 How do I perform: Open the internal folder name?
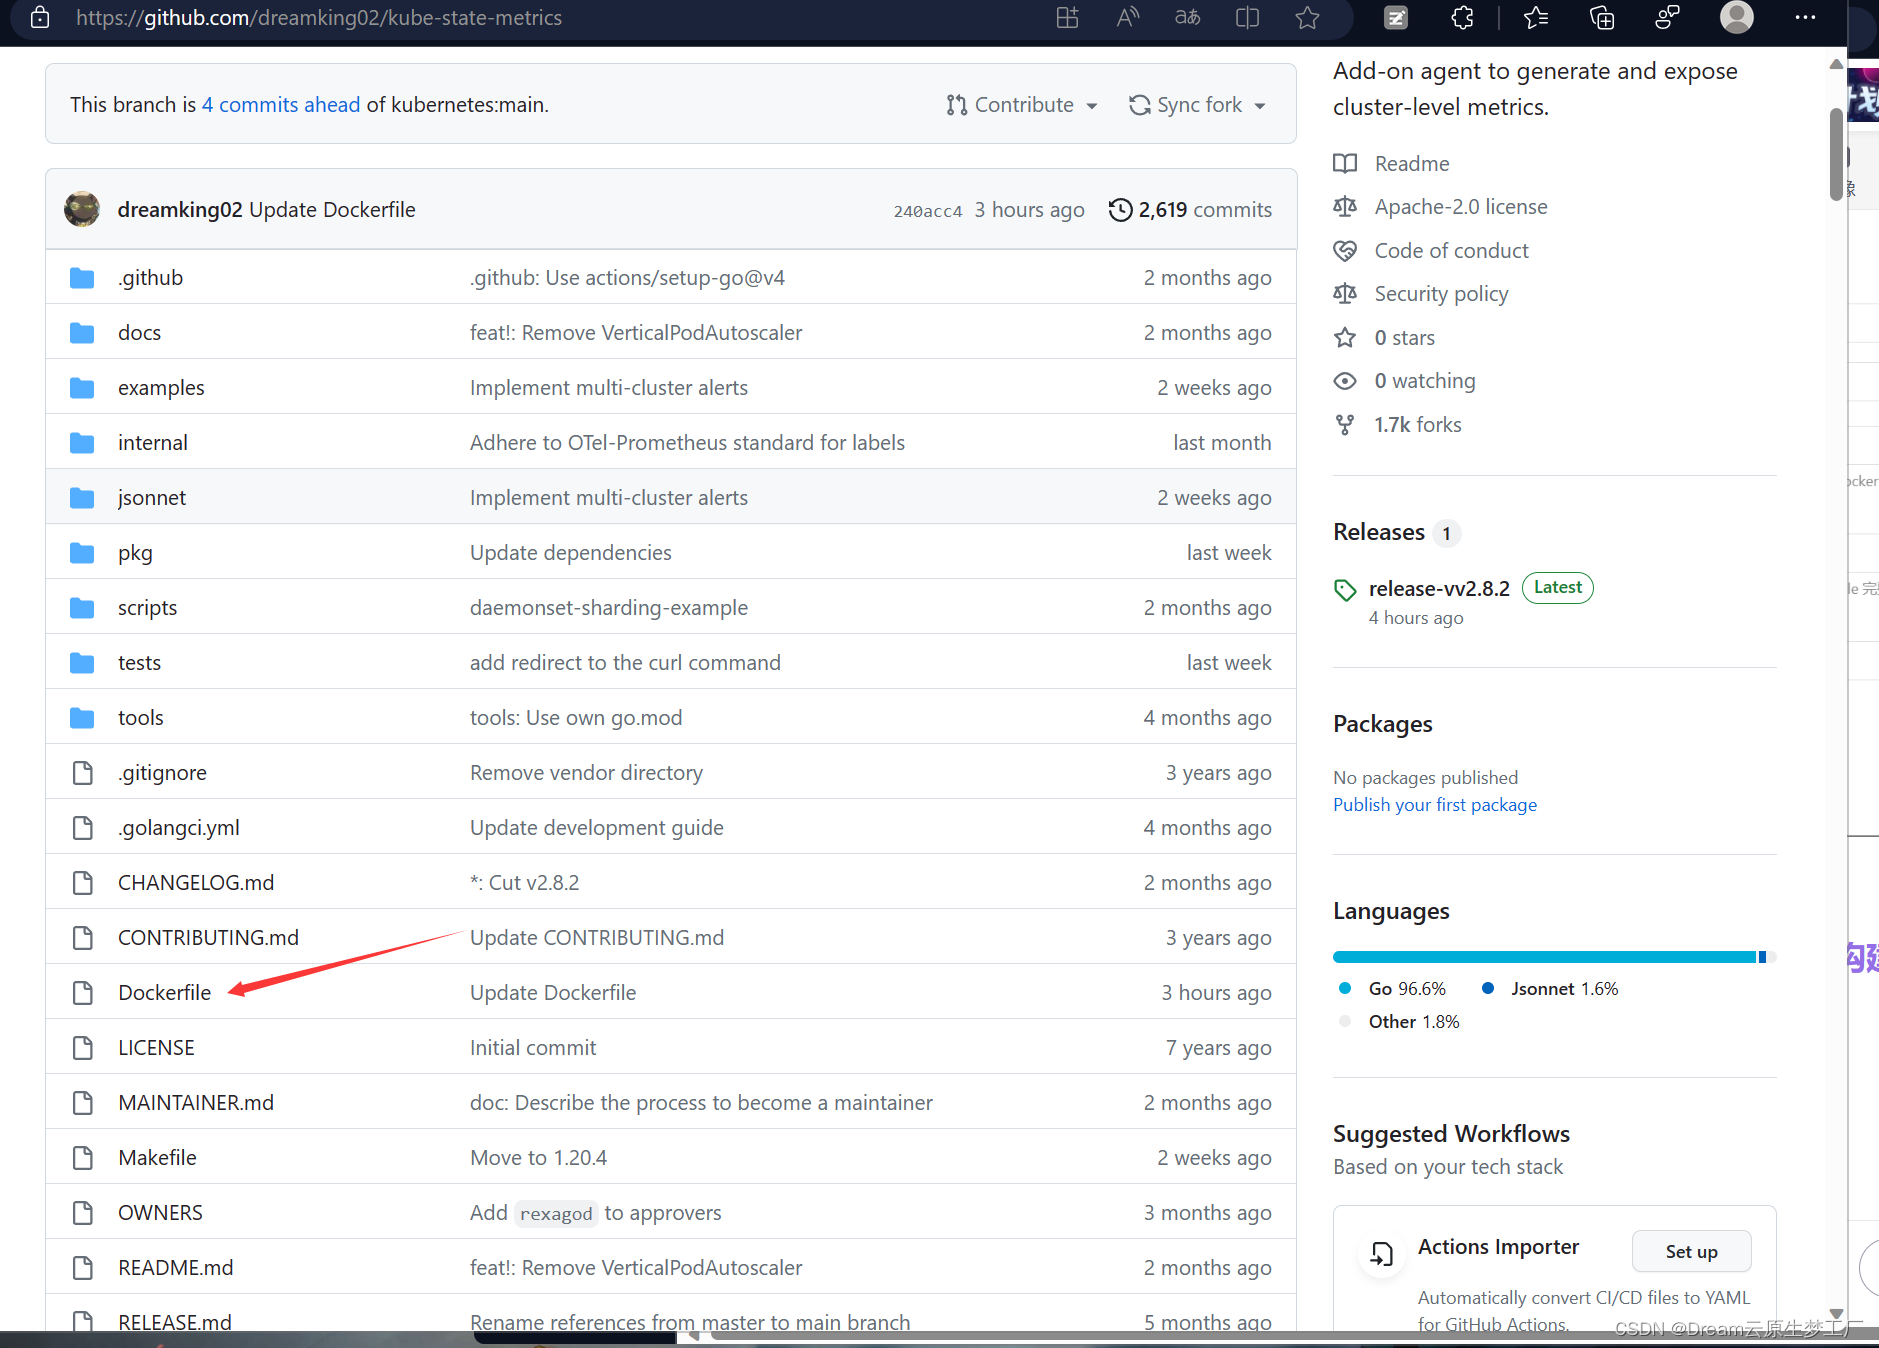click(x=153, y=443)
